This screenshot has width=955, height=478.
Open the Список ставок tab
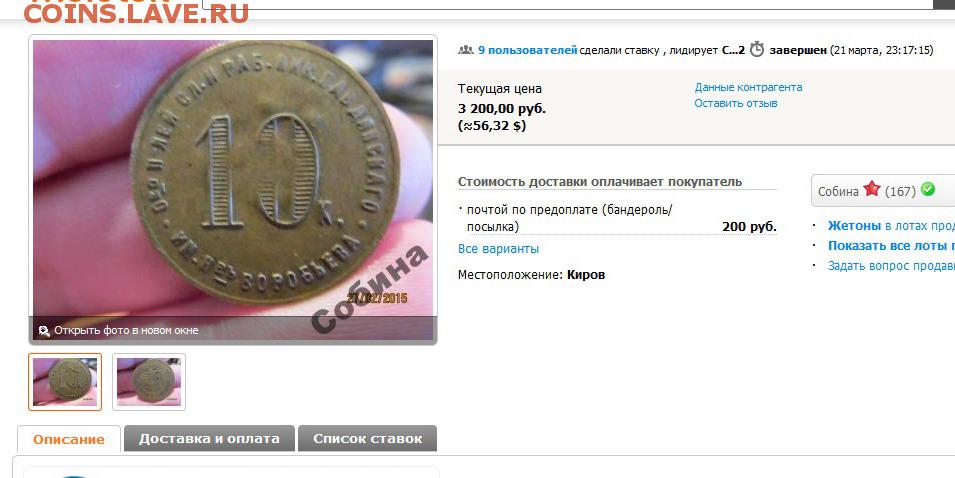(x=367, y=438)
